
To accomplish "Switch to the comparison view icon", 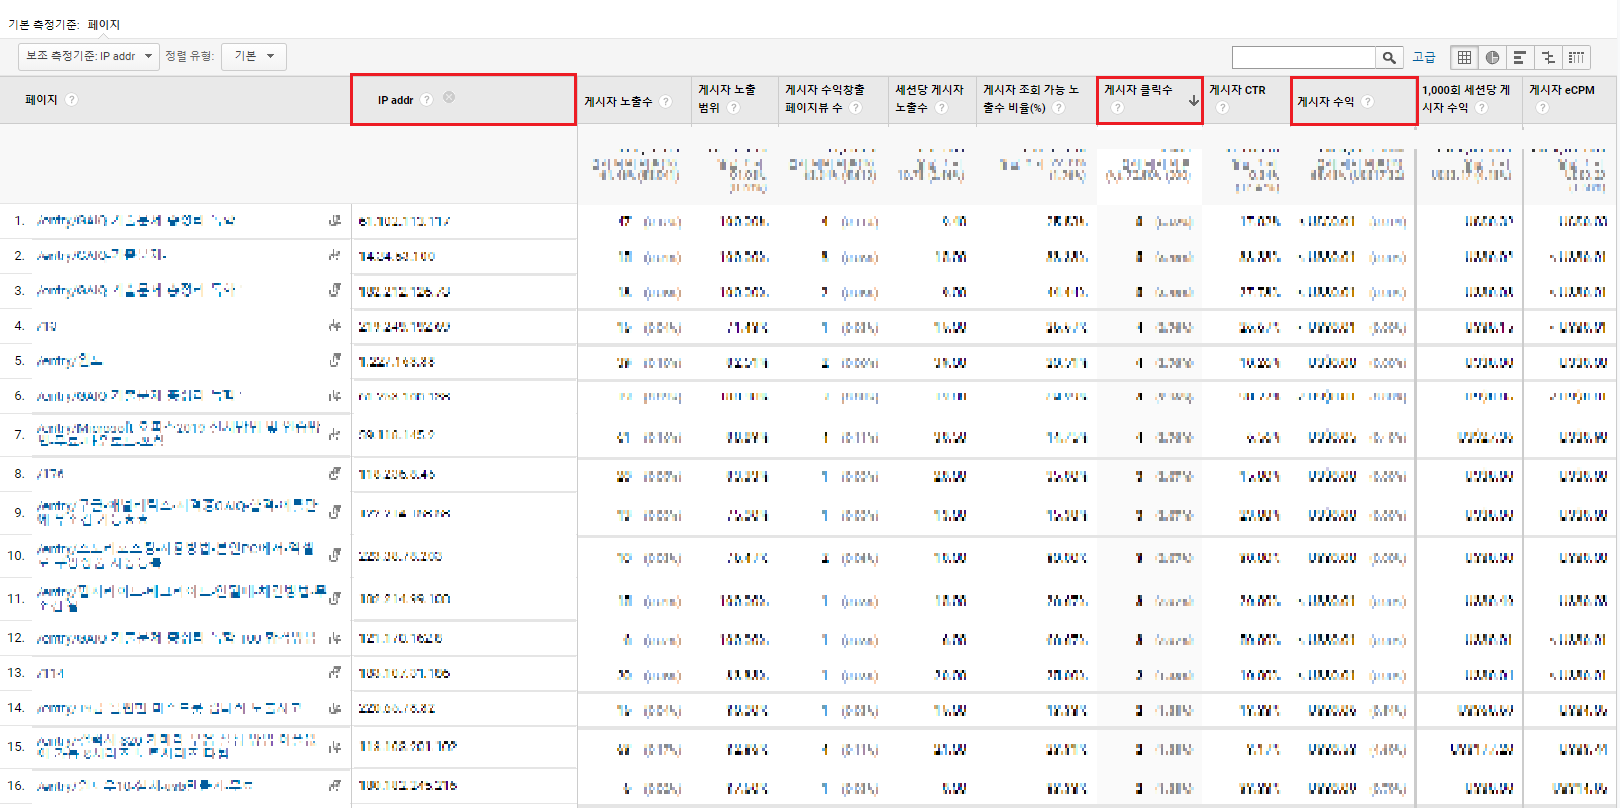I will 1548,57.
